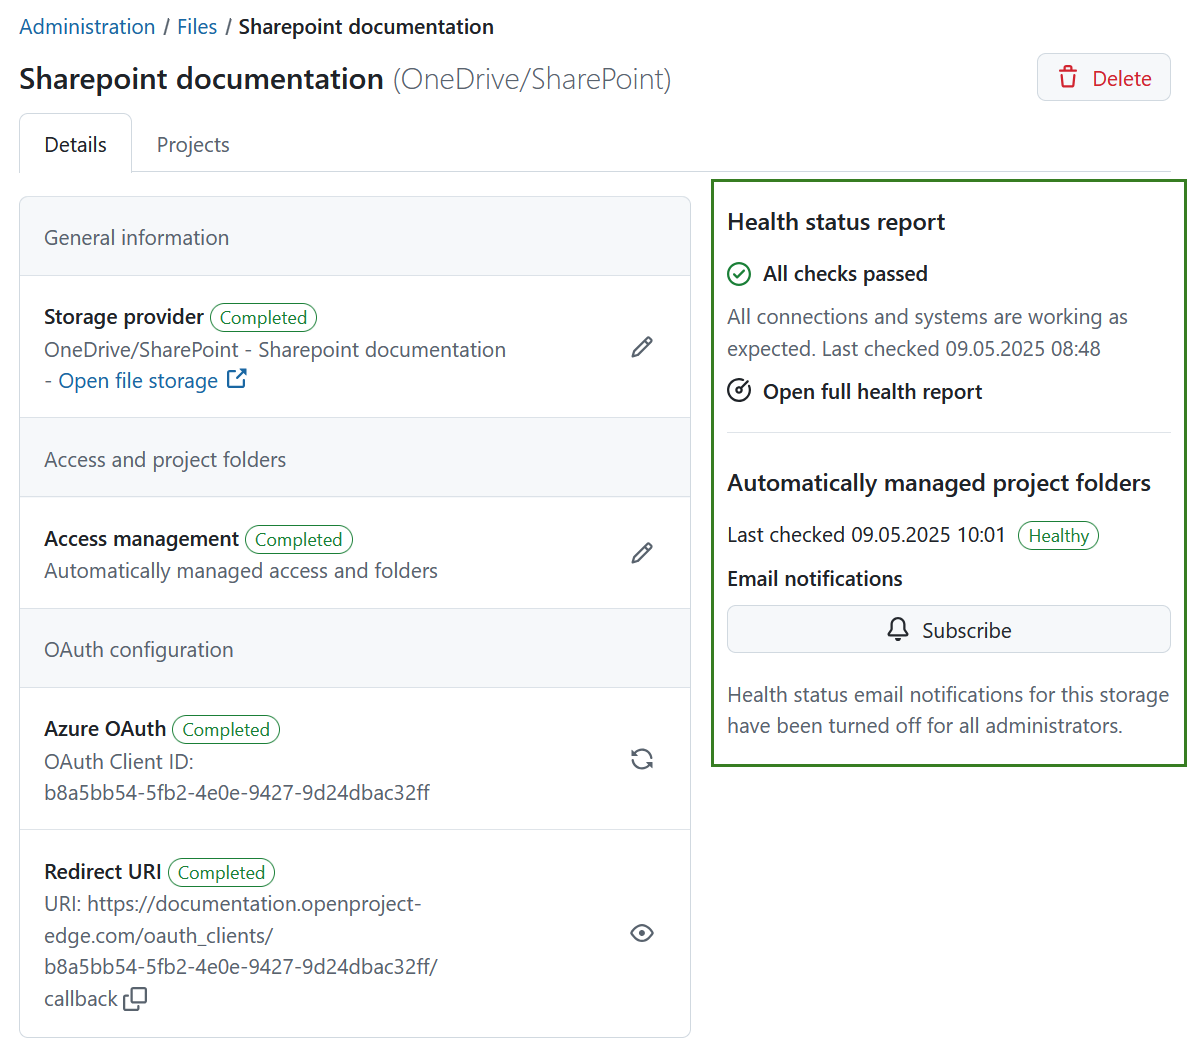This screenshot has width=1191, height=1051.
Task: Reveal the Redirect URI with eye icon
Action: coord(641,932)
